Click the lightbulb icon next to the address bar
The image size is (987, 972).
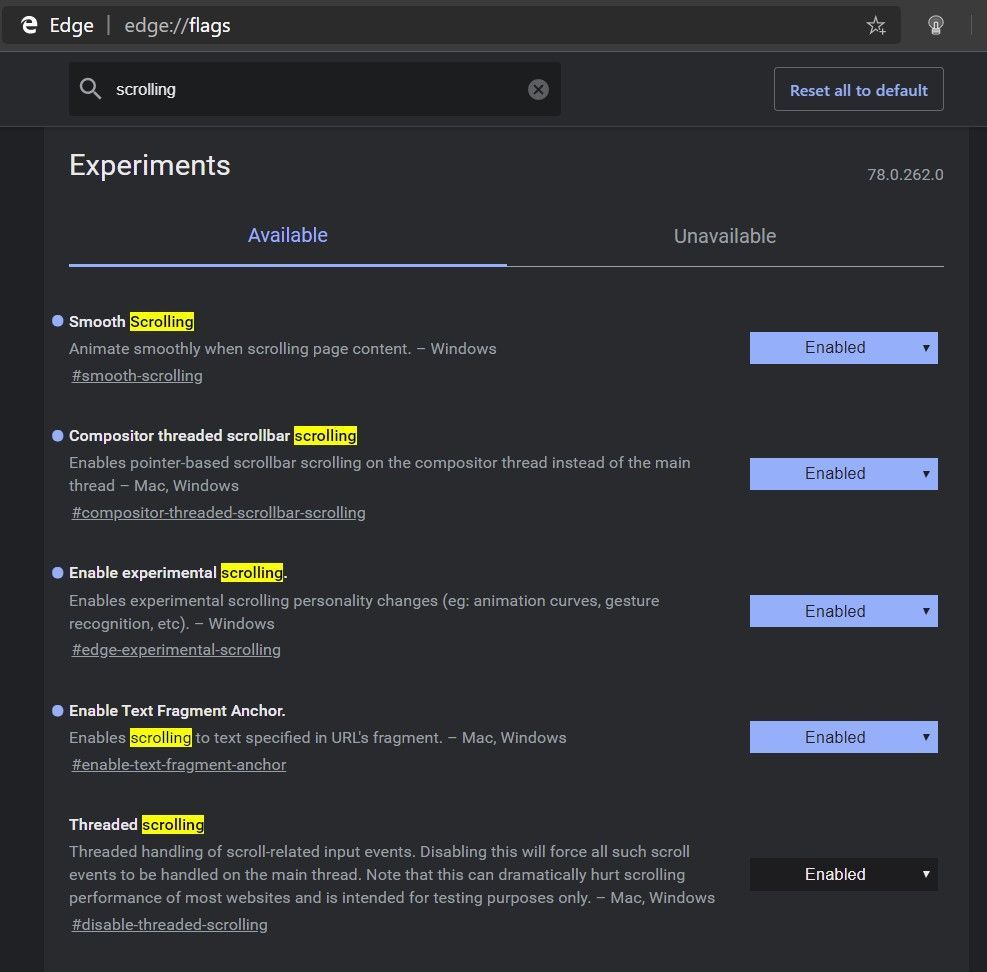935,25
